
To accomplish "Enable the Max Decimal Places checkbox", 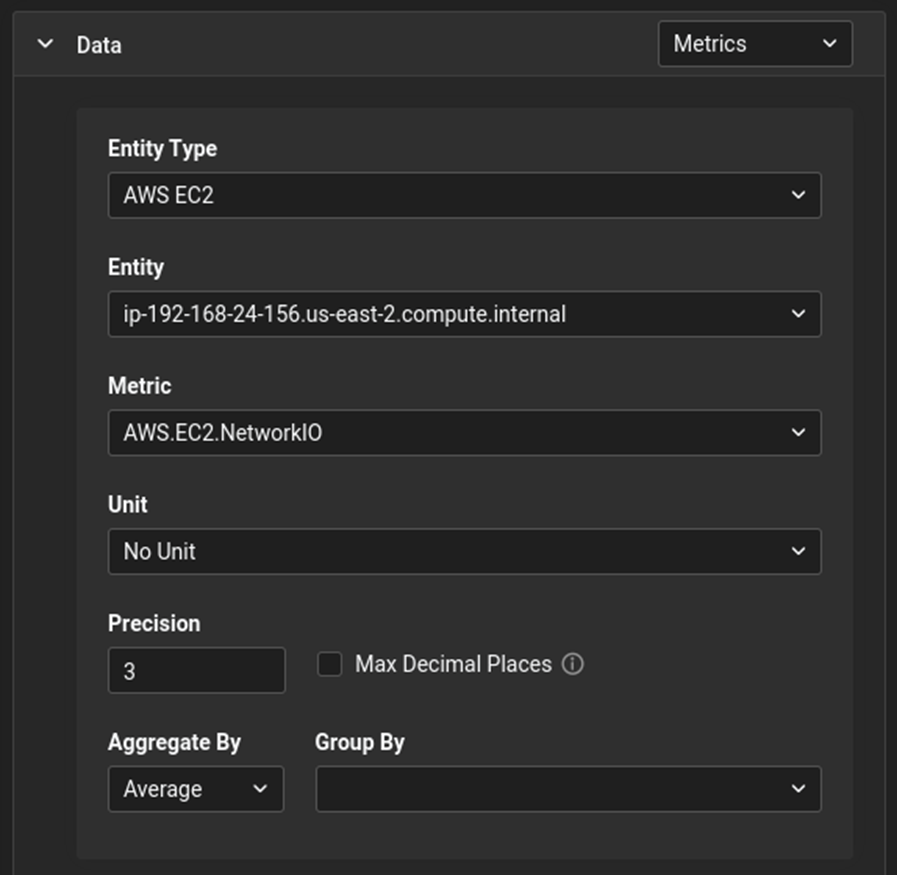I will tap(330, 664).
